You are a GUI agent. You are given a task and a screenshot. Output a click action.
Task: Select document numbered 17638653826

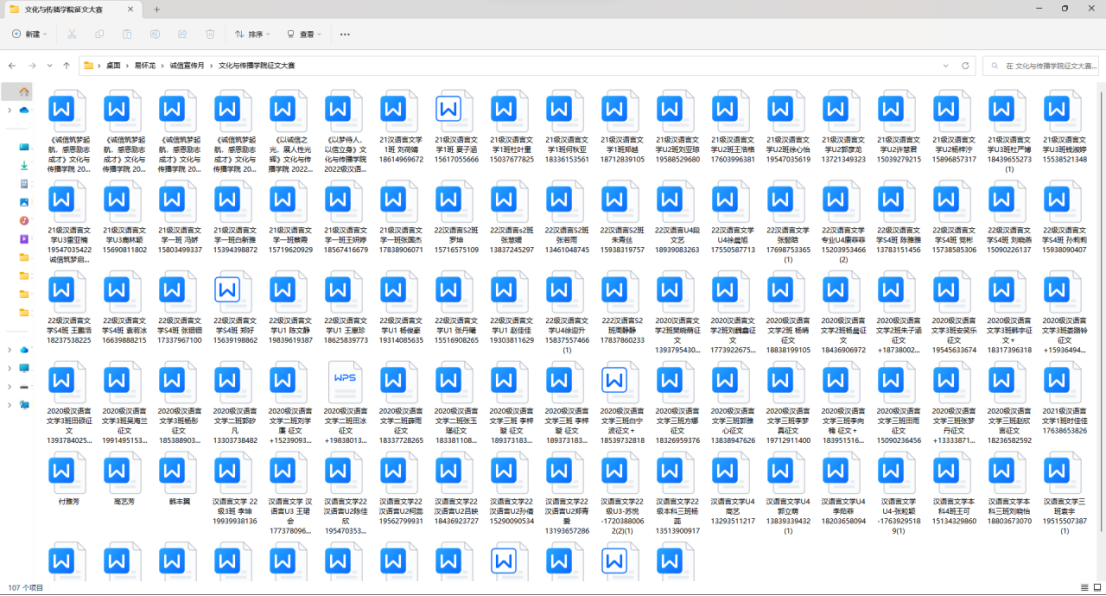coord(1064,398)
